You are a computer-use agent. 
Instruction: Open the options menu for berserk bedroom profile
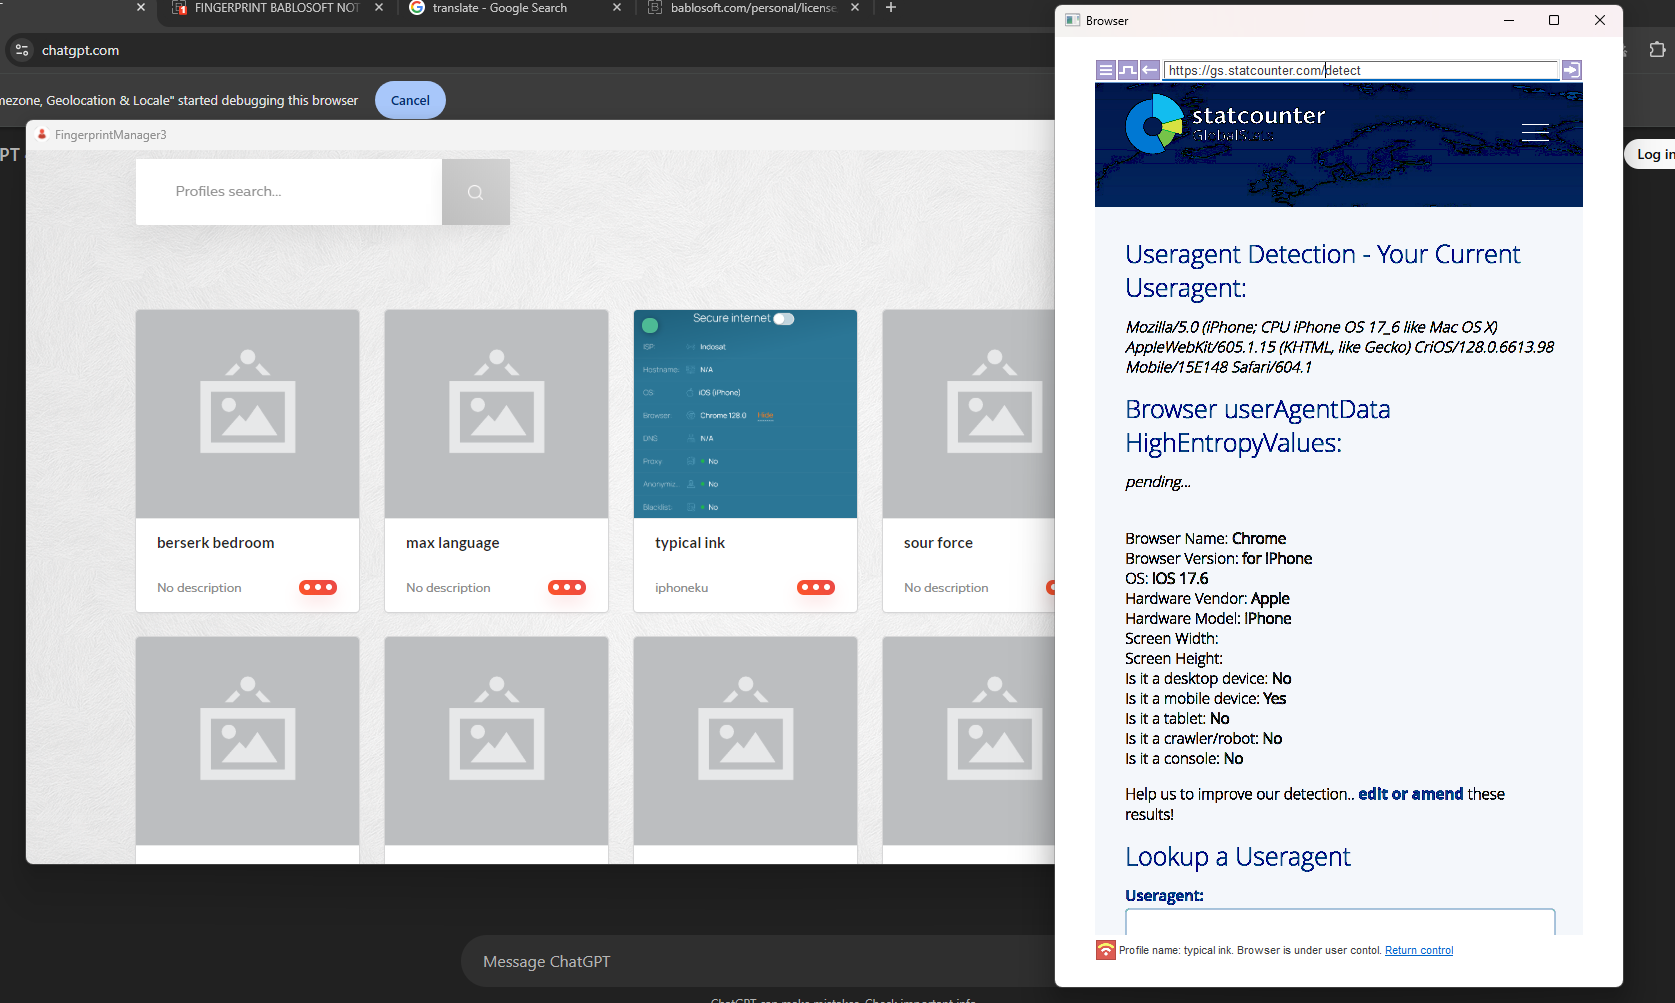tap(318, 588)
